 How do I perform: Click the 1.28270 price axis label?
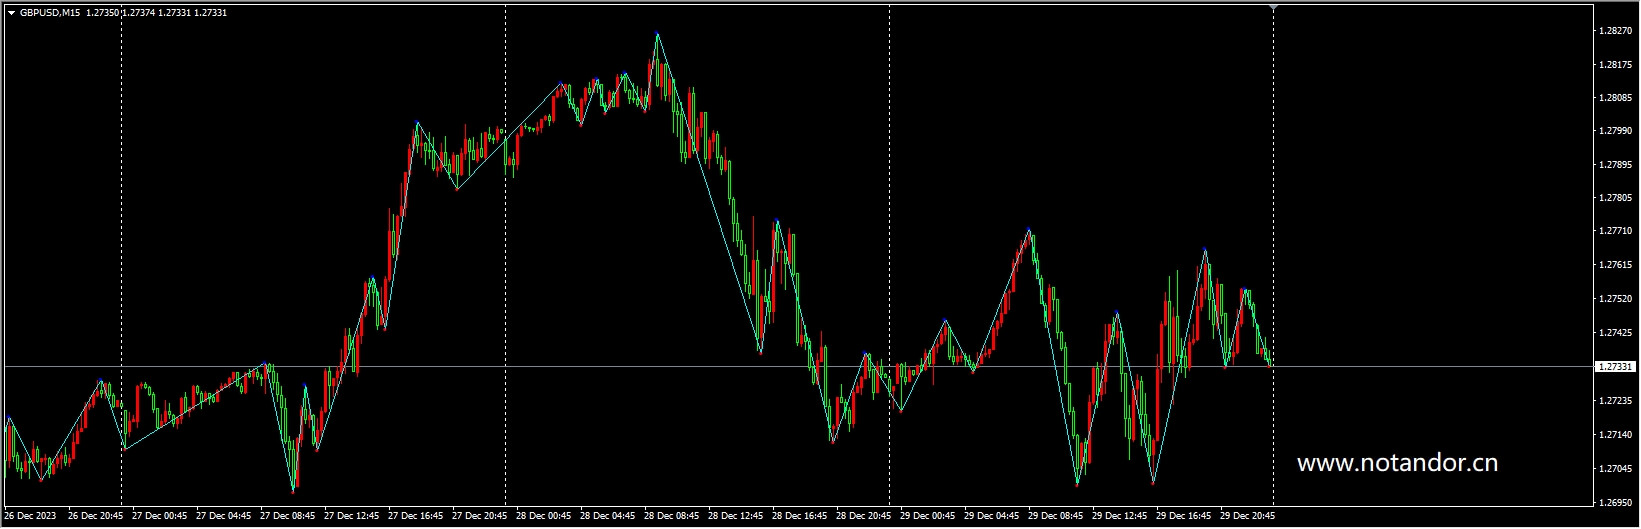coord(1616,31)
